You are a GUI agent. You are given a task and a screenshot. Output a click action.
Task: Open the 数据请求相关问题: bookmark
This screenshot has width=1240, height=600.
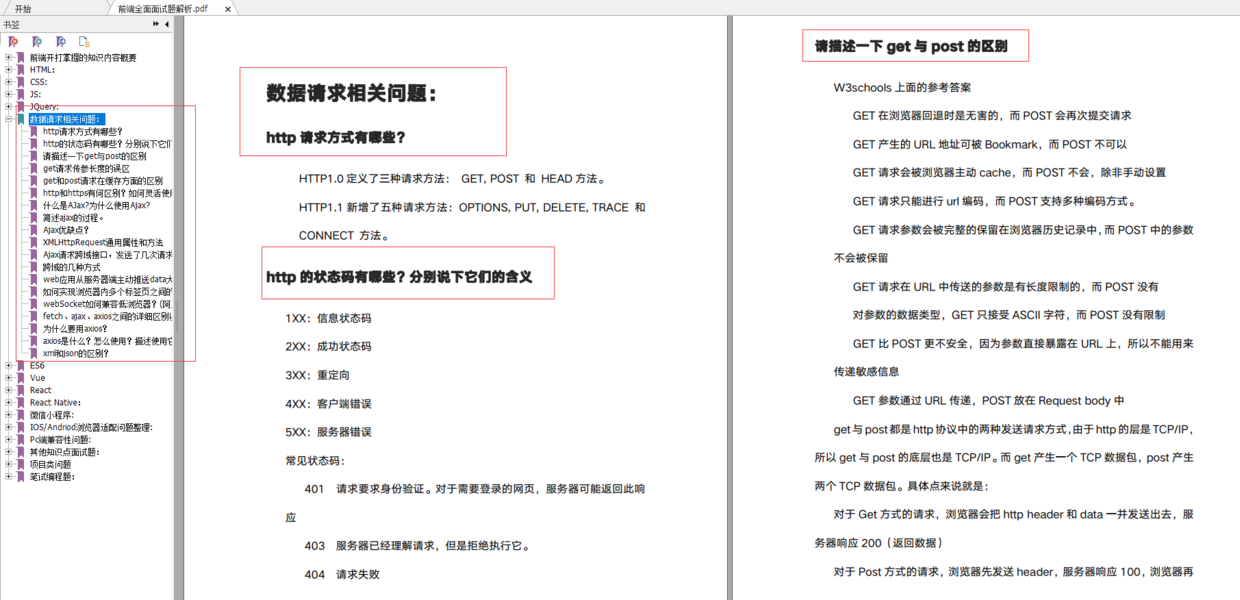point(65,119)
